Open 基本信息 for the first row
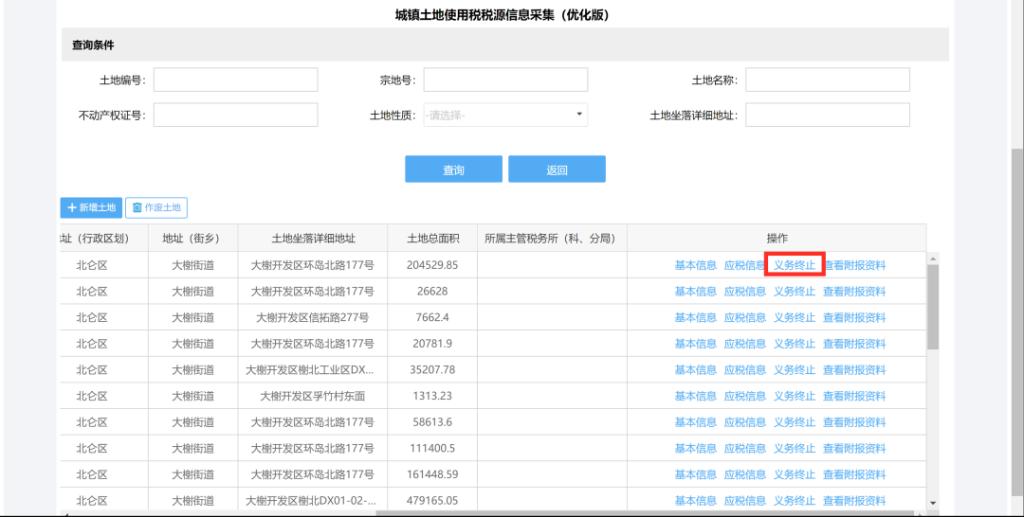The image size is (1024, 517). [x=695, y=265]
